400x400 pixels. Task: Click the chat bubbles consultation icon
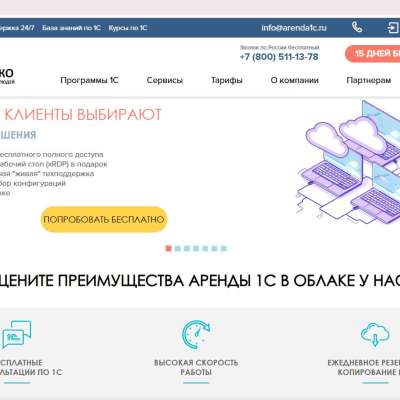[x=16, y=335]
